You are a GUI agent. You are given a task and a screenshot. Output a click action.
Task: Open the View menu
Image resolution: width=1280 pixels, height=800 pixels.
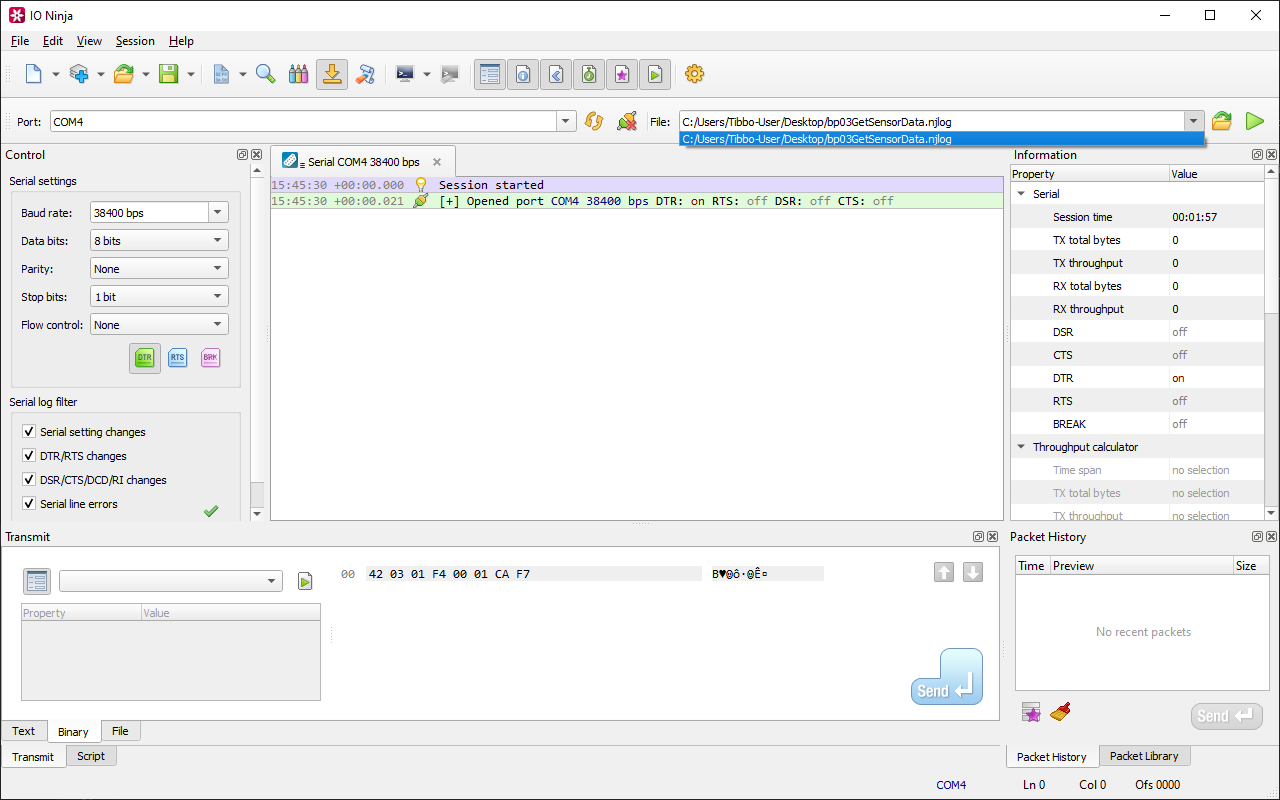click(x=89, y=41)
